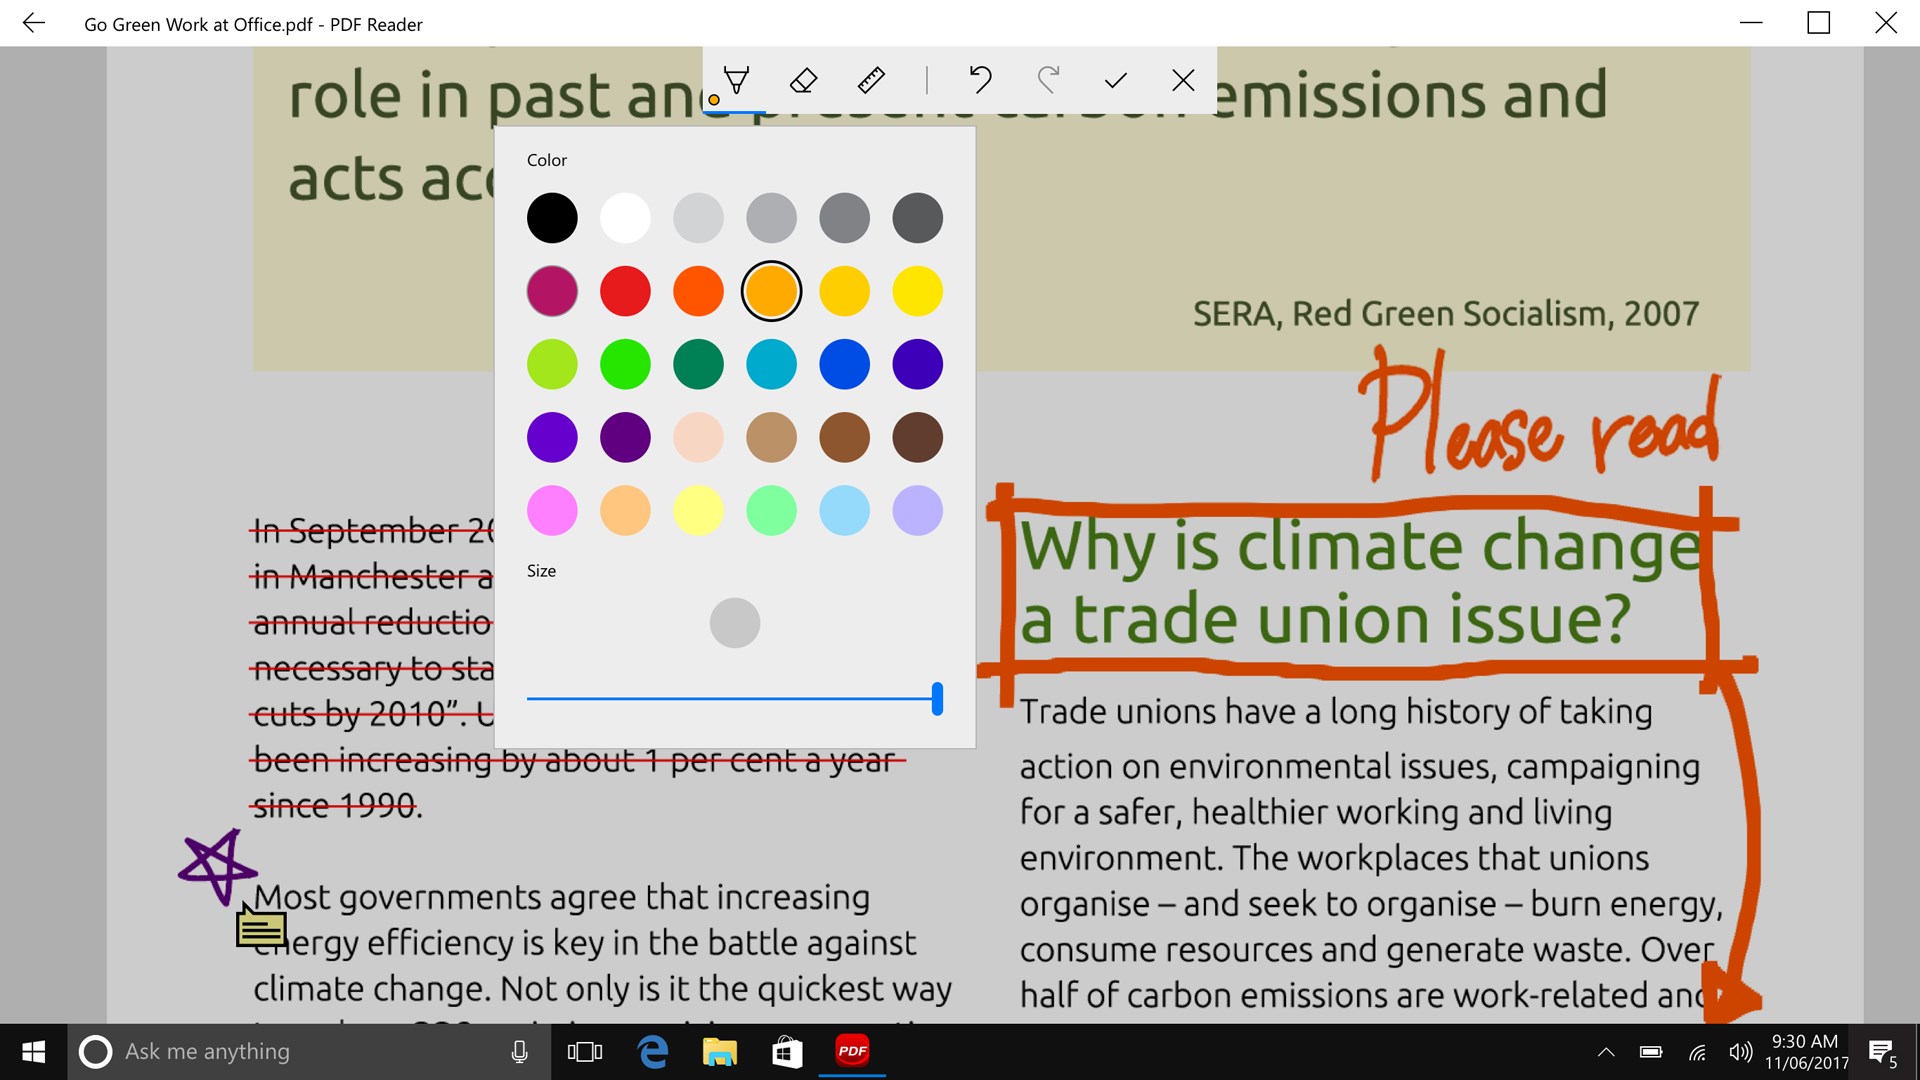Select the dark brown color swatch
This screenshot has width=1920, height=1080.
917,437
